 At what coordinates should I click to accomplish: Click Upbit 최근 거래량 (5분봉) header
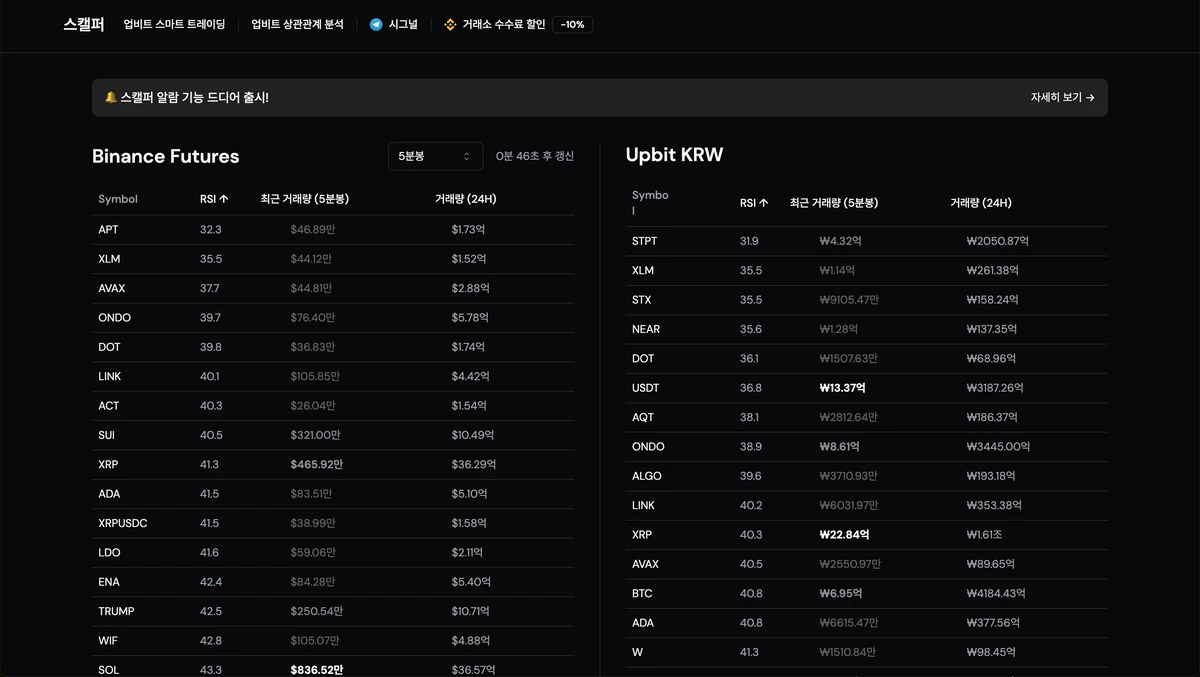click(x=834, y=202)
